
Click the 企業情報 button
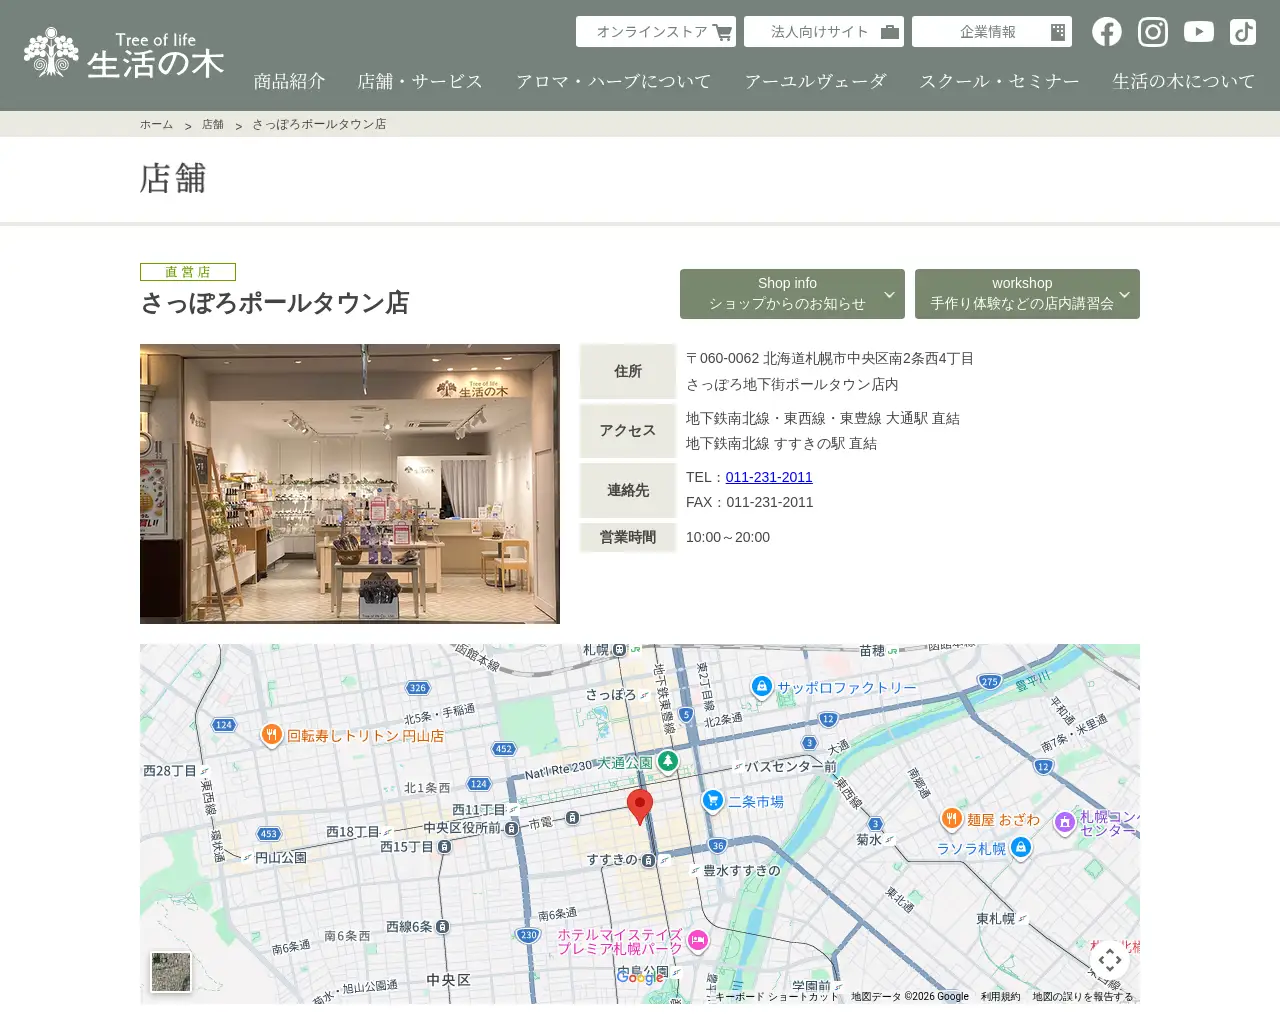992,32
